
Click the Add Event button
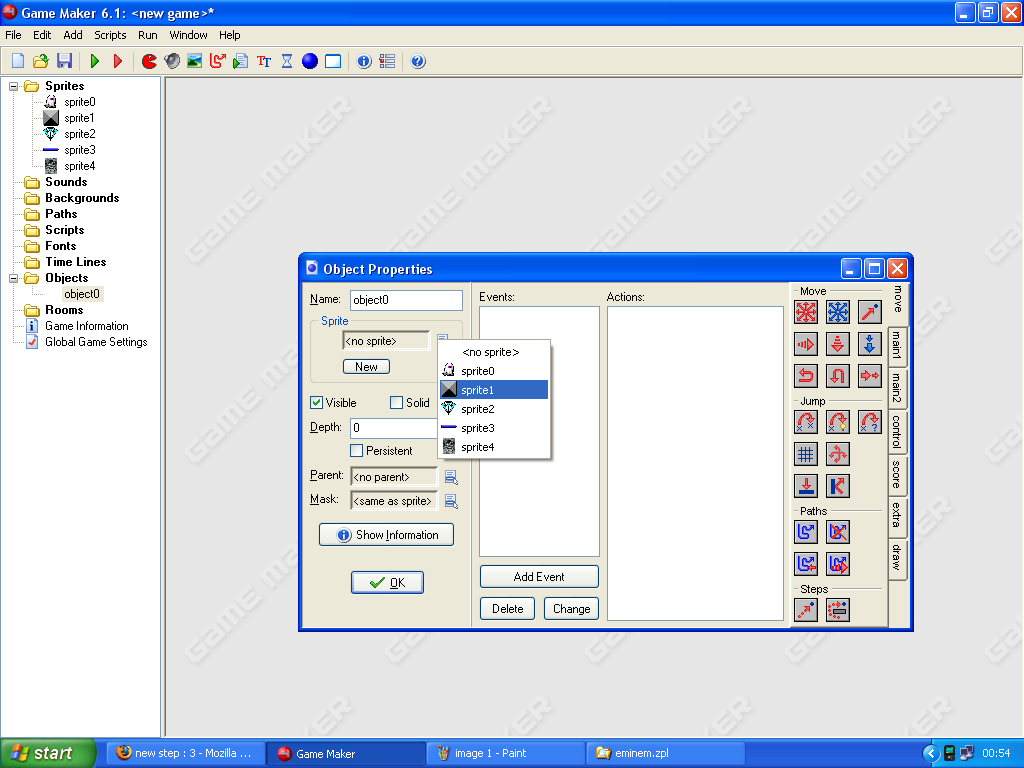[x=539, y=577]
